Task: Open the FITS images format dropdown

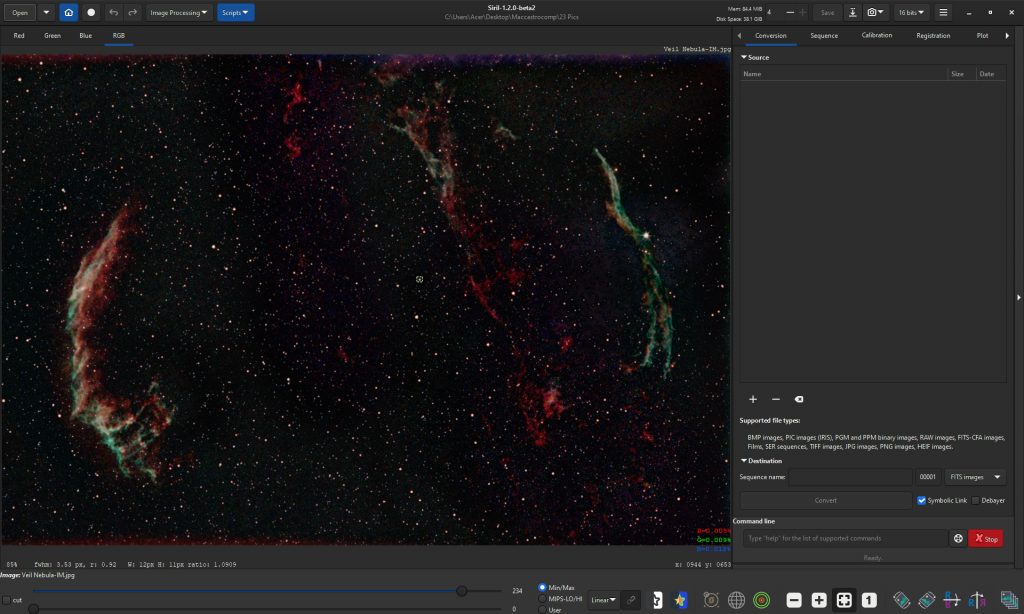Action: click(x=975, y=477)
